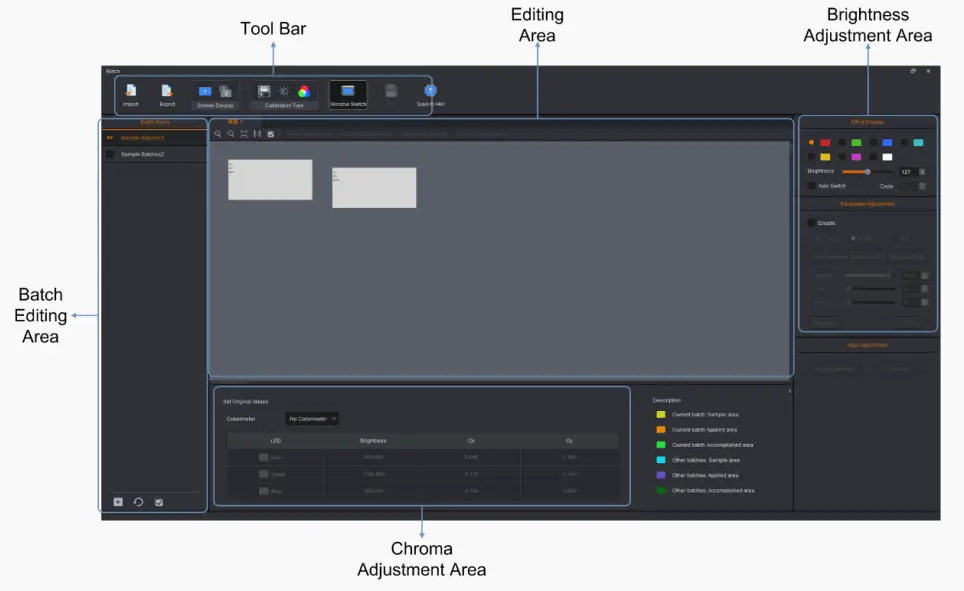Click the Import icon in the toolbar
The width and height of the screenshot is (964, 591).
pos(130,92)
